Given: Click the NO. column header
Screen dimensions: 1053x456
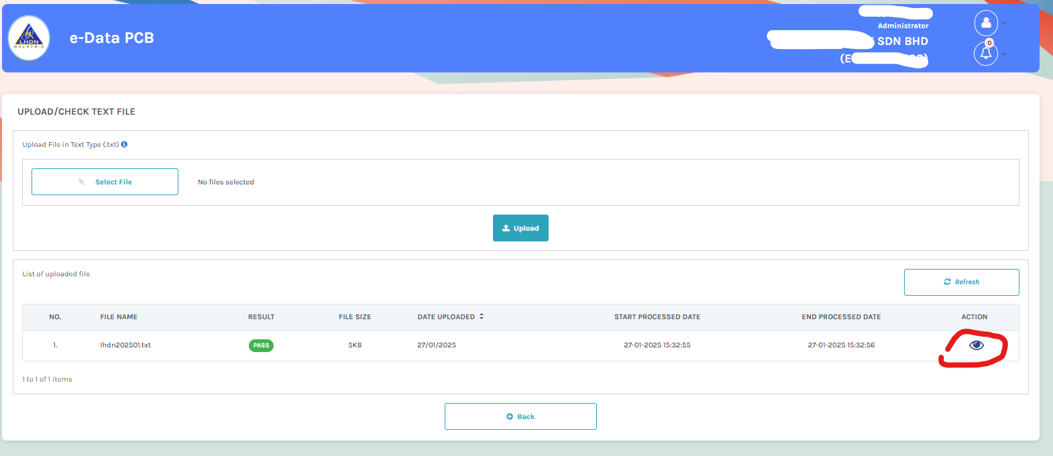Looking at the screenshot, I should click(x=55, y=316).
